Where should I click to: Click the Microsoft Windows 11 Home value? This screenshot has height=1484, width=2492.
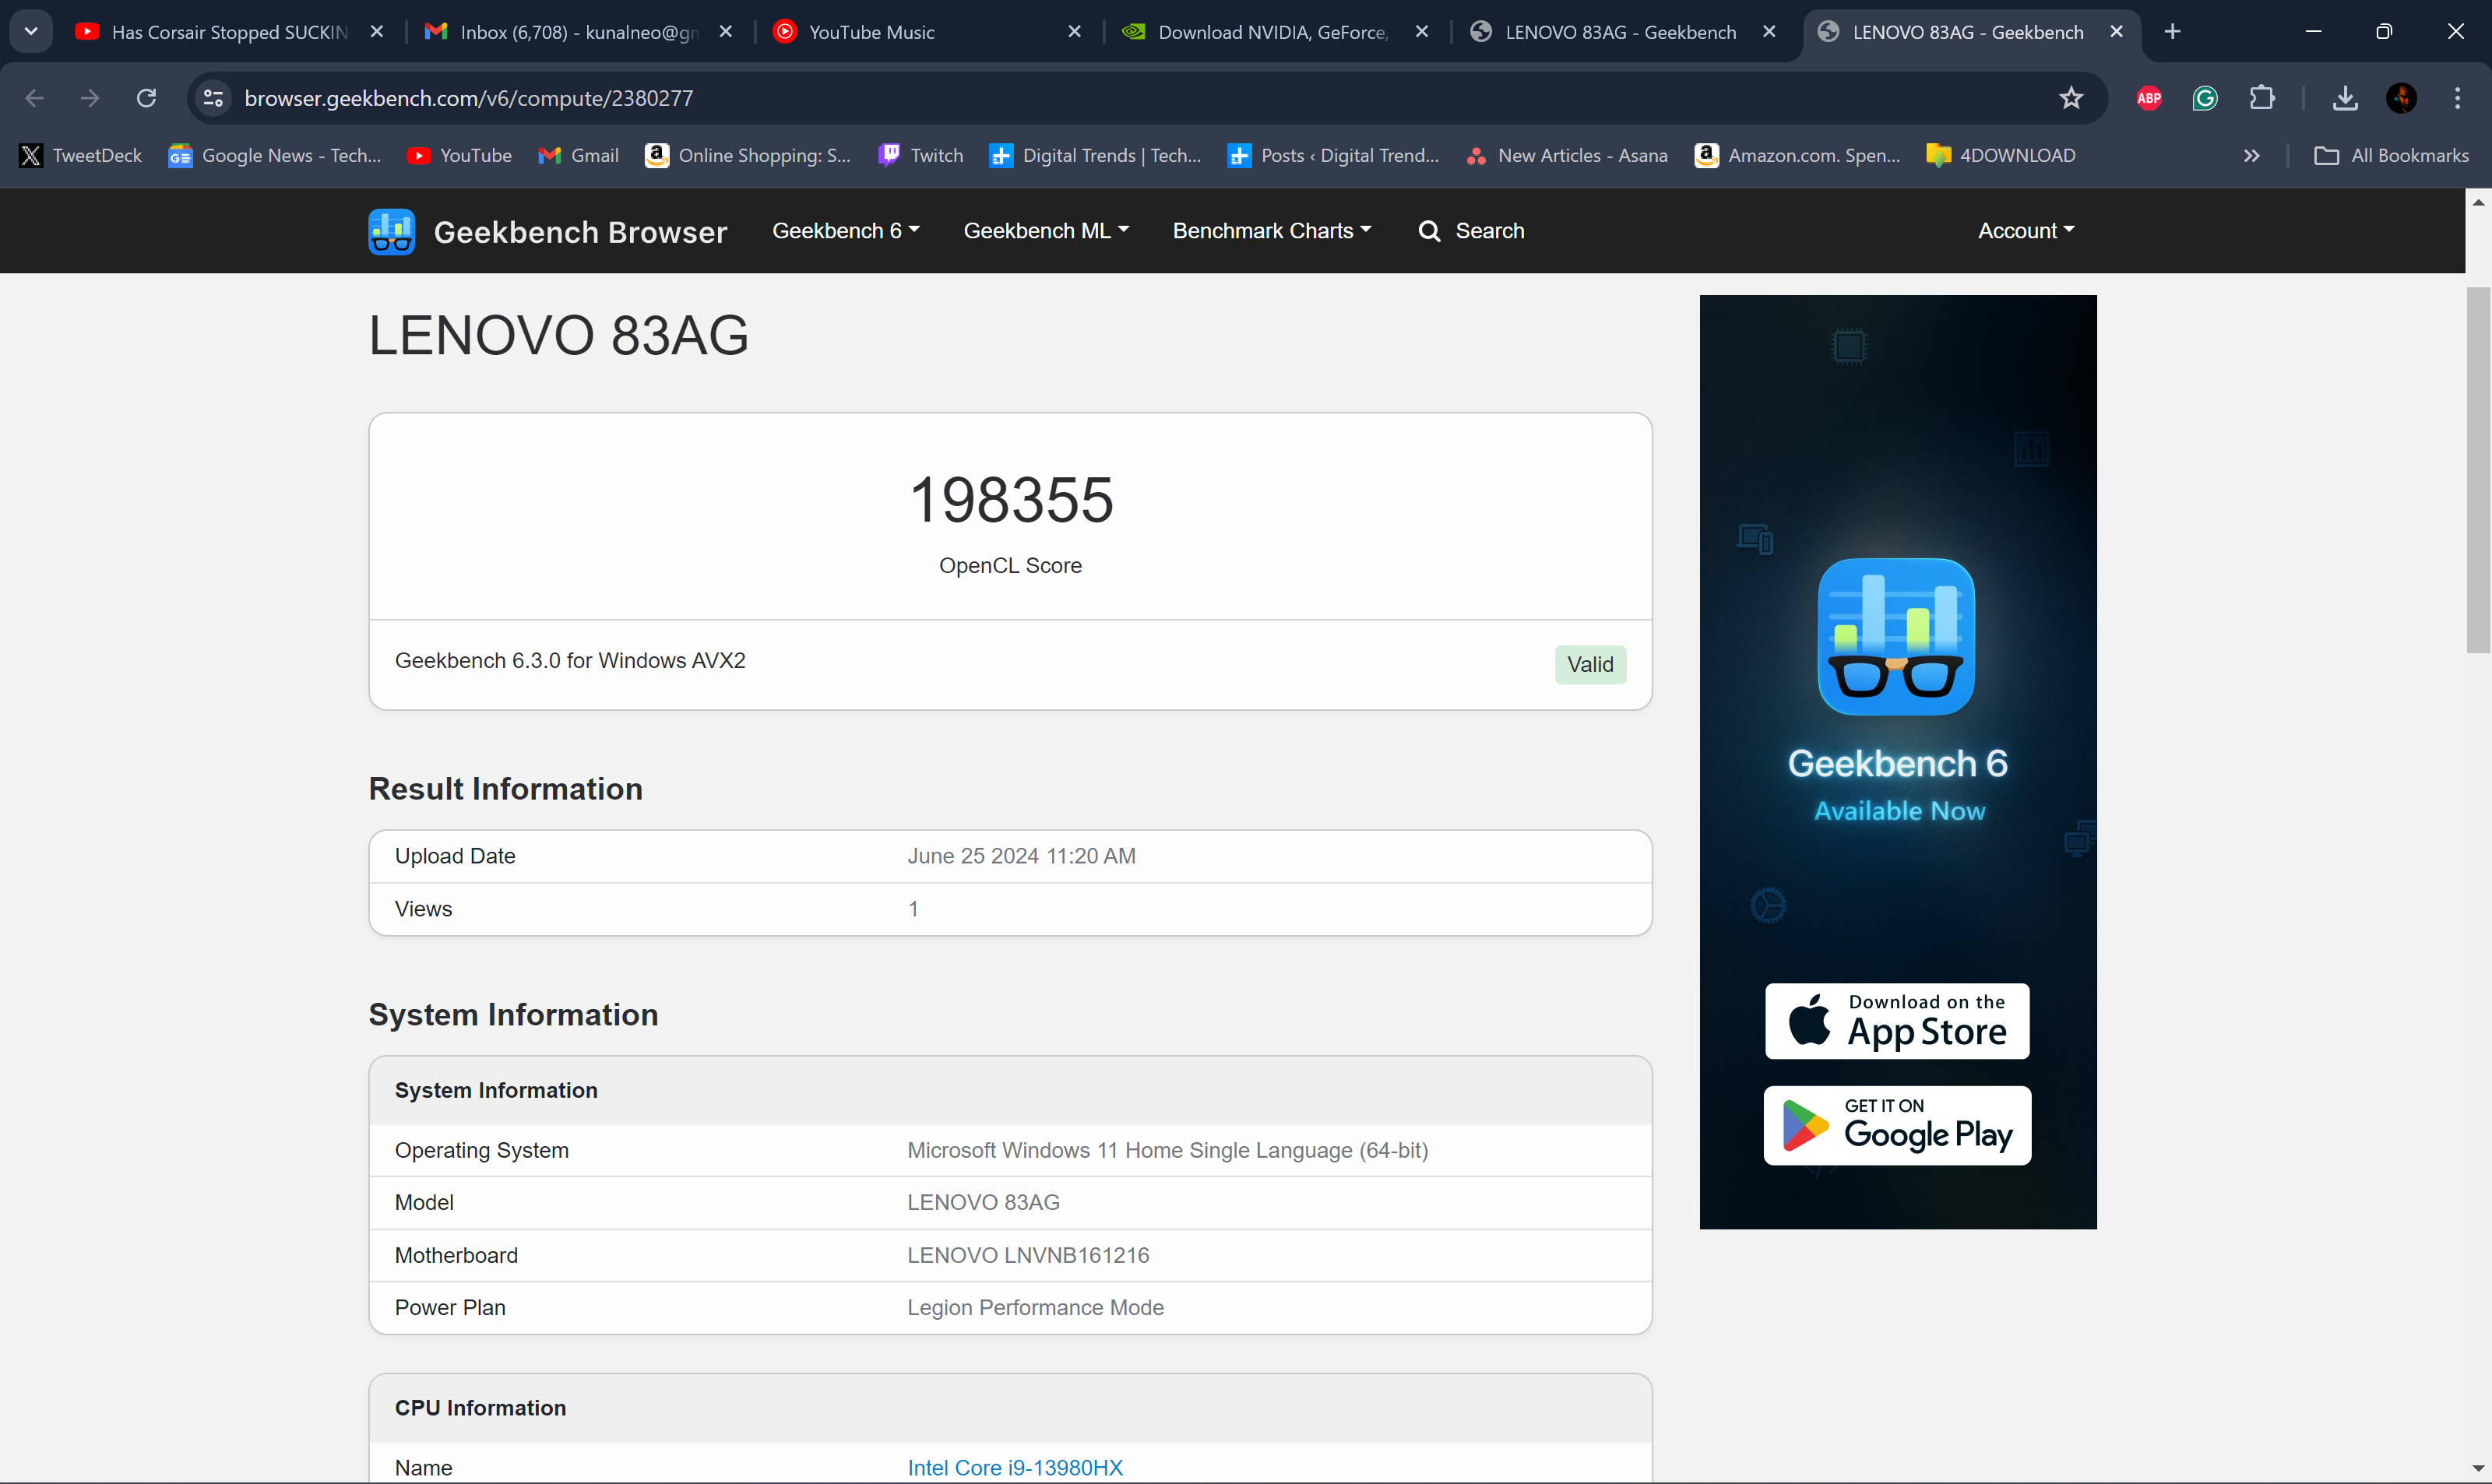[1167, 1150]
